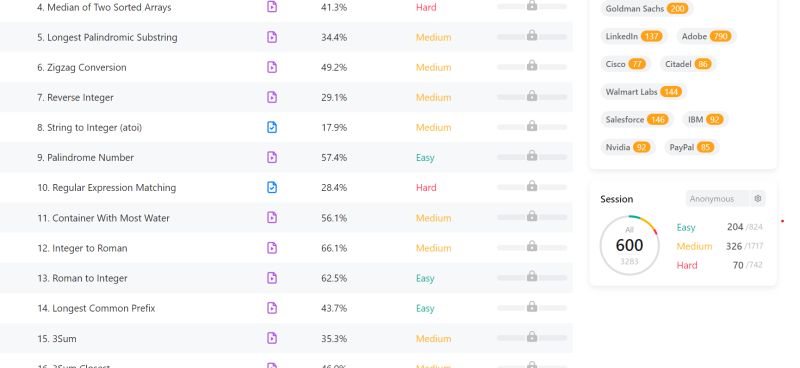Open problem Integer to Roman
The height and width of the screenshot is (368, 800).
coord(82,248)
